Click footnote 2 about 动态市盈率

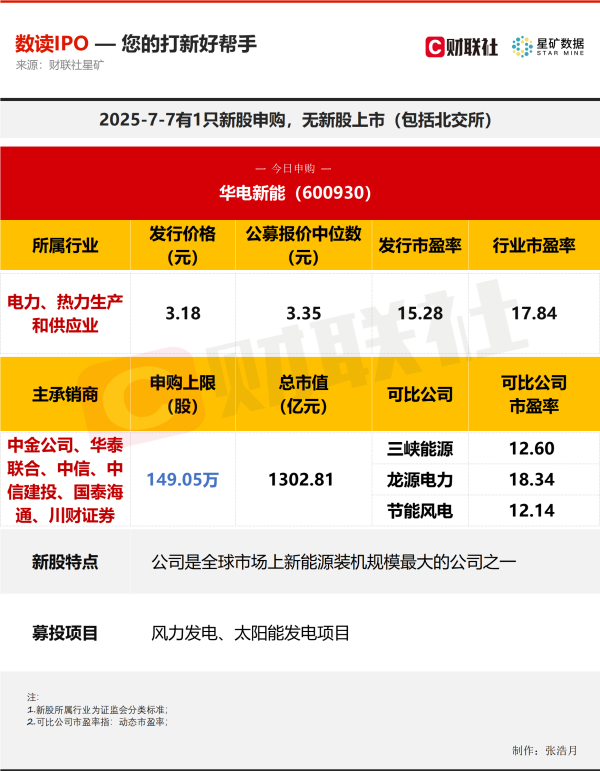97,722
